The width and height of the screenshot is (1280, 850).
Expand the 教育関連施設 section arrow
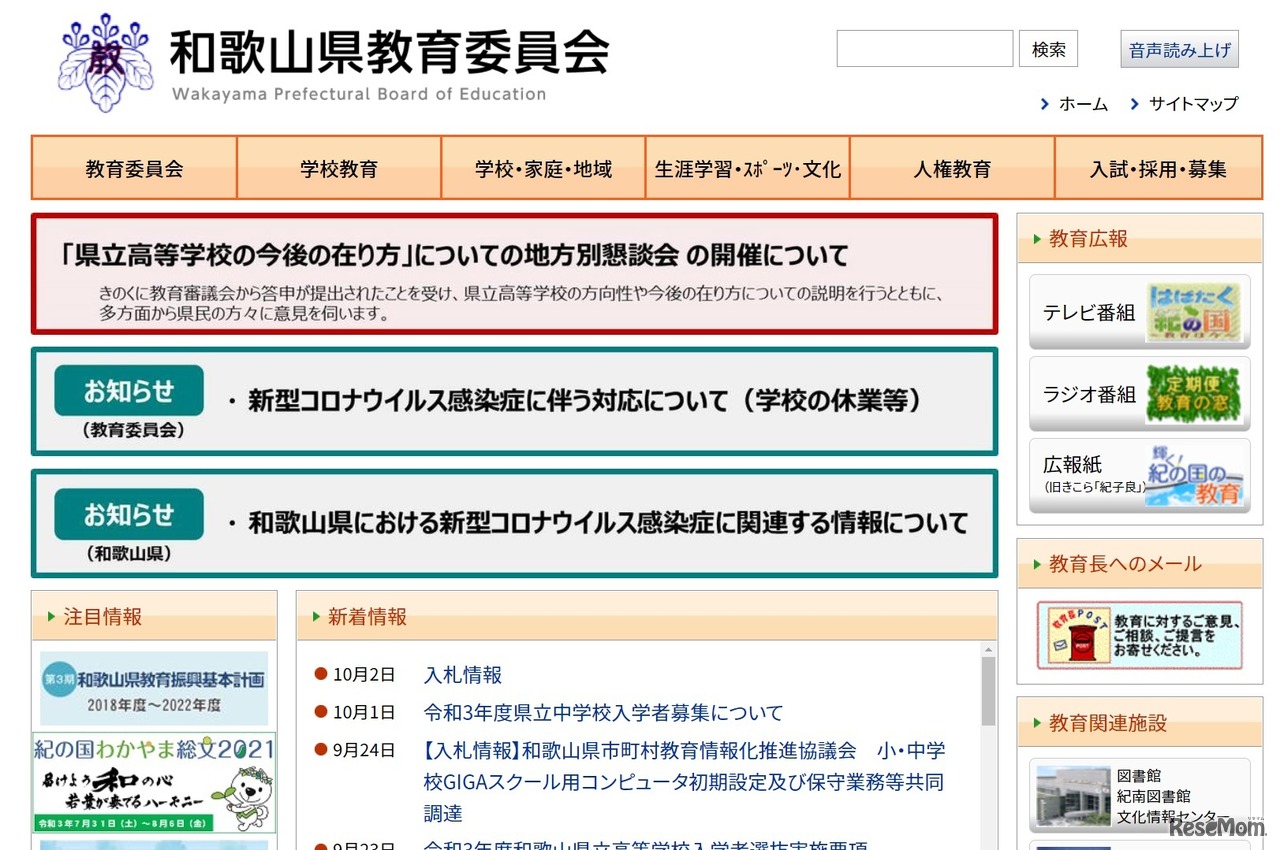click(1035, 723)
